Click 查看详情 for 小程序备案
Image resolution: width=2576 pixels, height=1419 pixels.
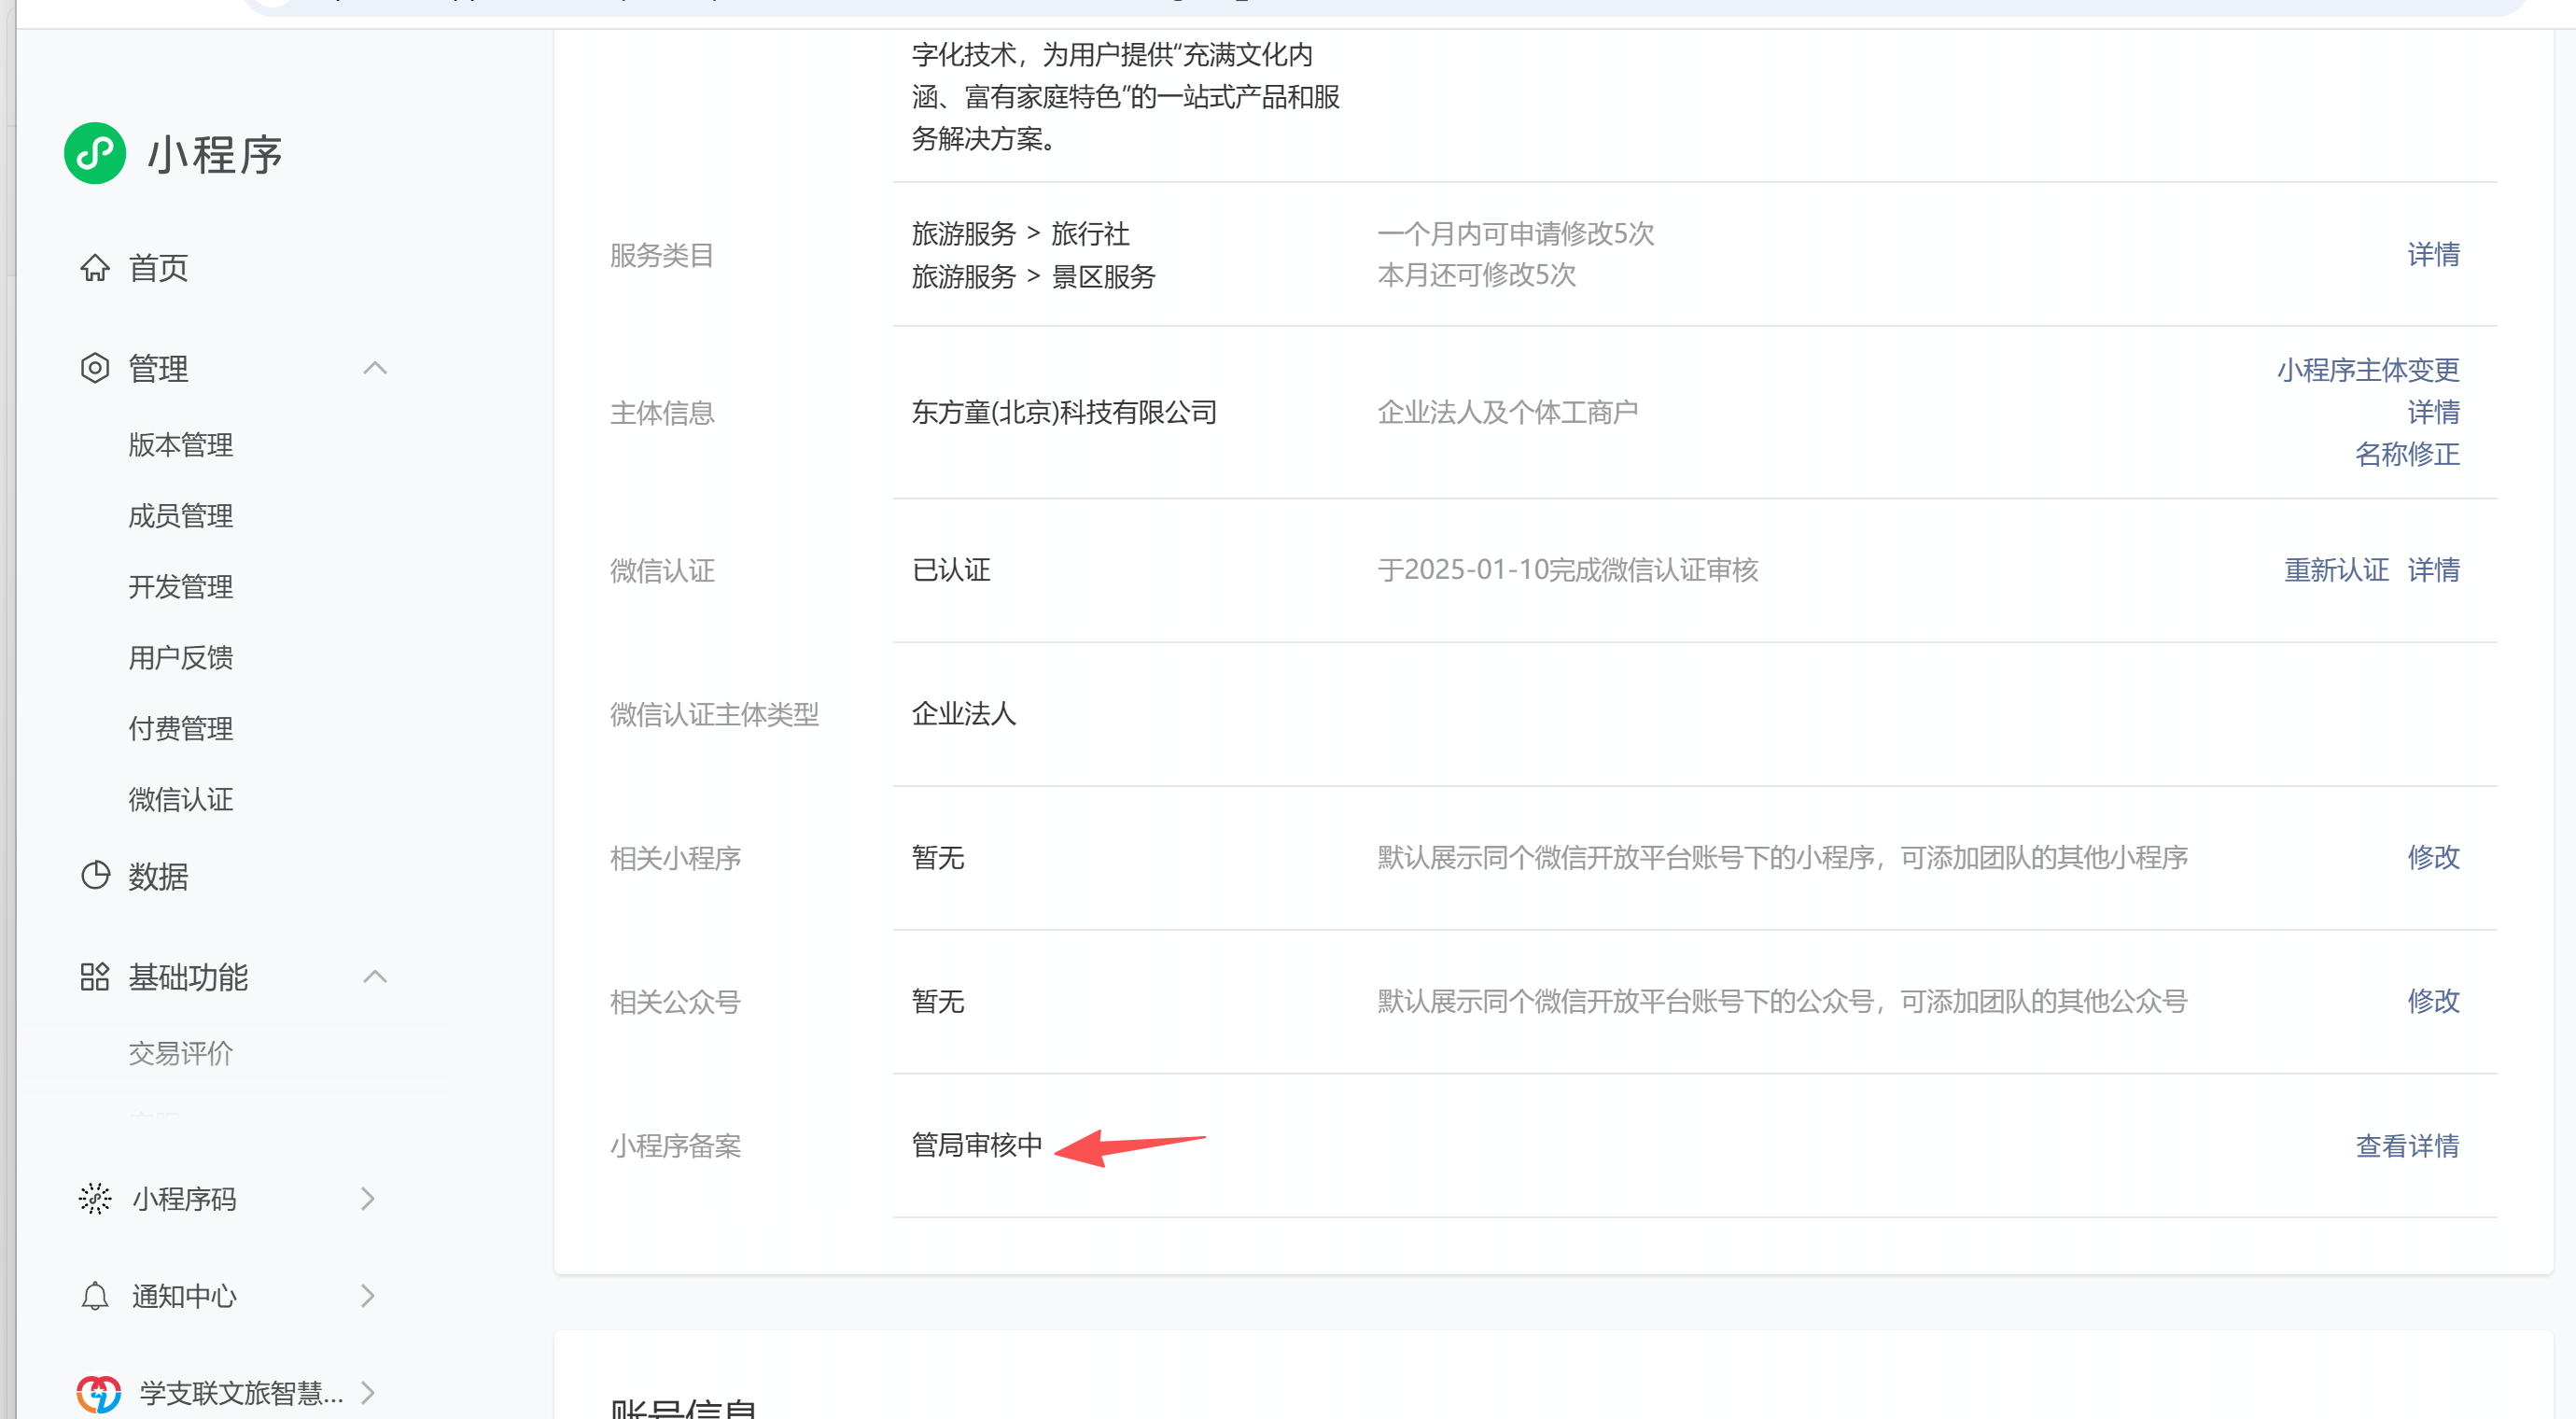click(2407, 1145)
